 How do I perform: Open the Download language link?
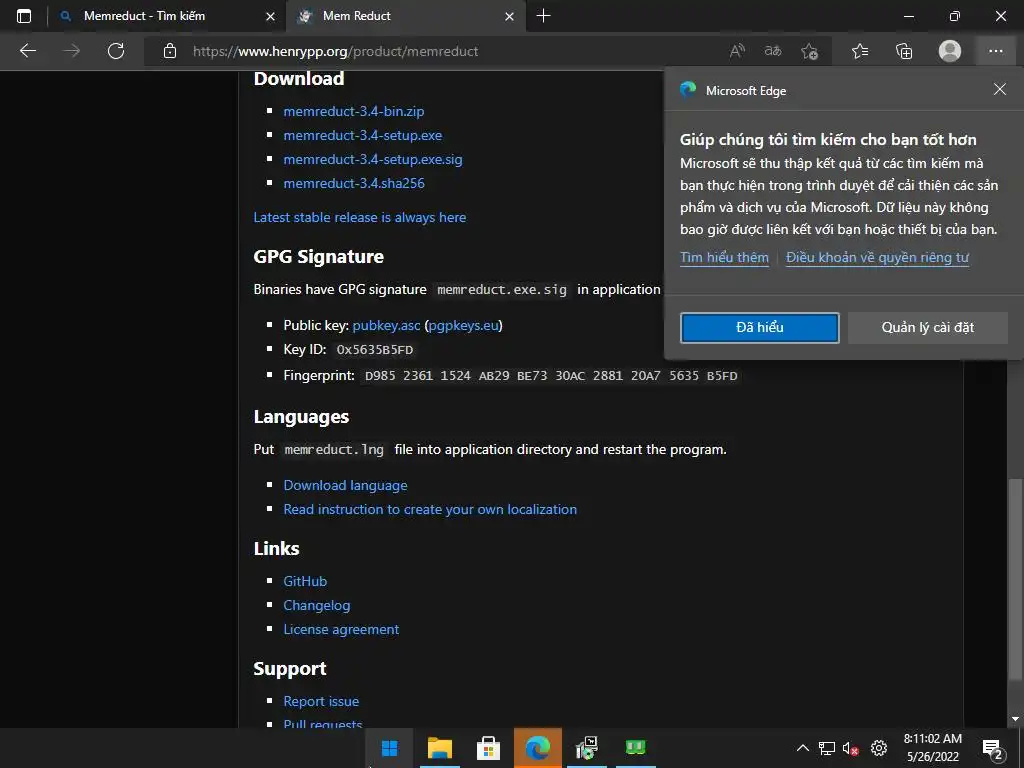(x=345, y=485)
